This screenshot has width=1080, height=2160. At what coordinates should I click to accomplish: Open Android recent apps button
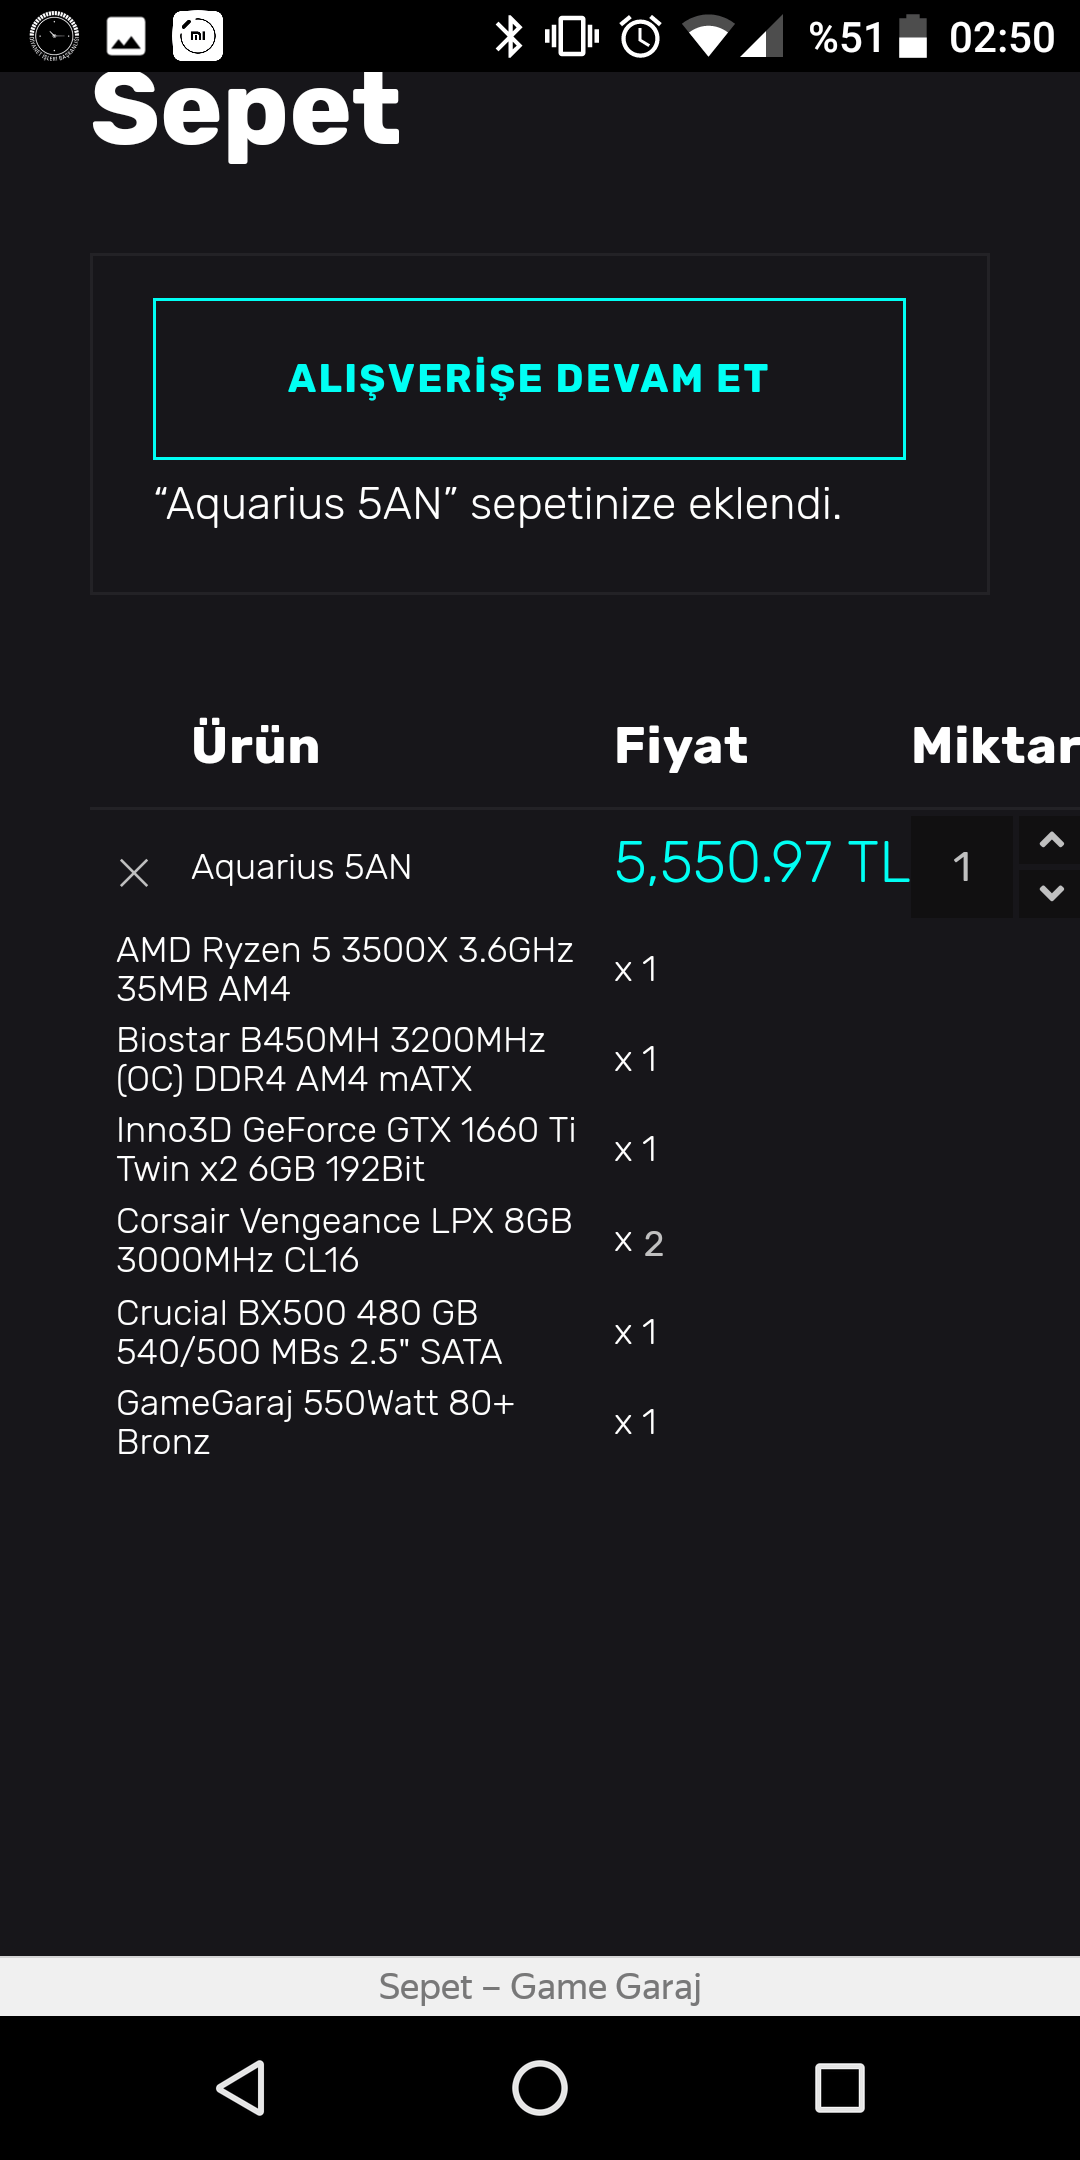point(839,2088)
